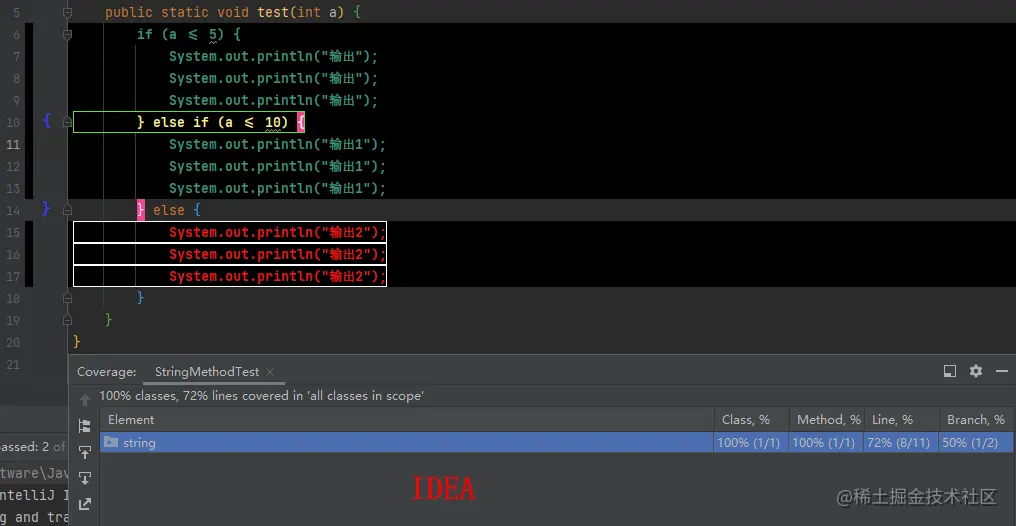
Task: Click the Autoscroll from Source icon
Action: coord(84,478)
